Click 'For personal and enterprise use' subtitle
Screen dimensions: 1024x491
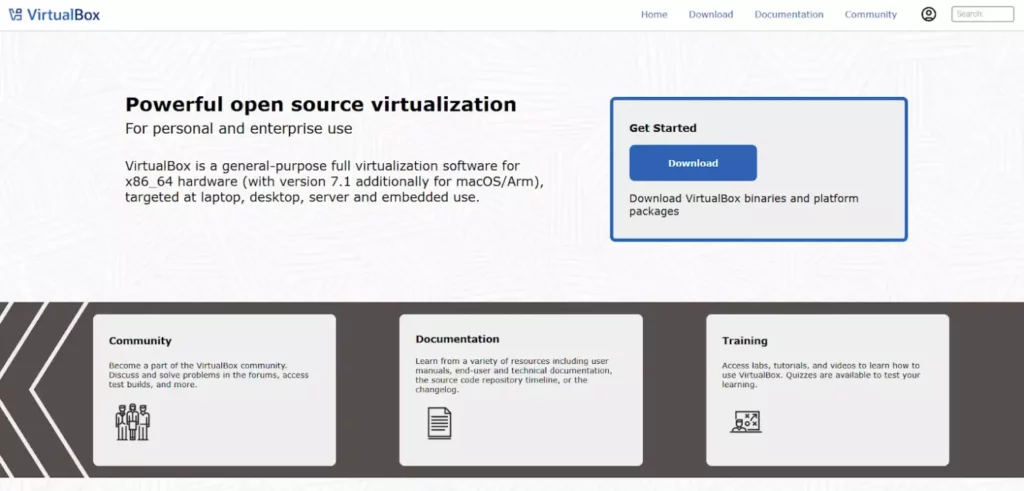point(239,129)
